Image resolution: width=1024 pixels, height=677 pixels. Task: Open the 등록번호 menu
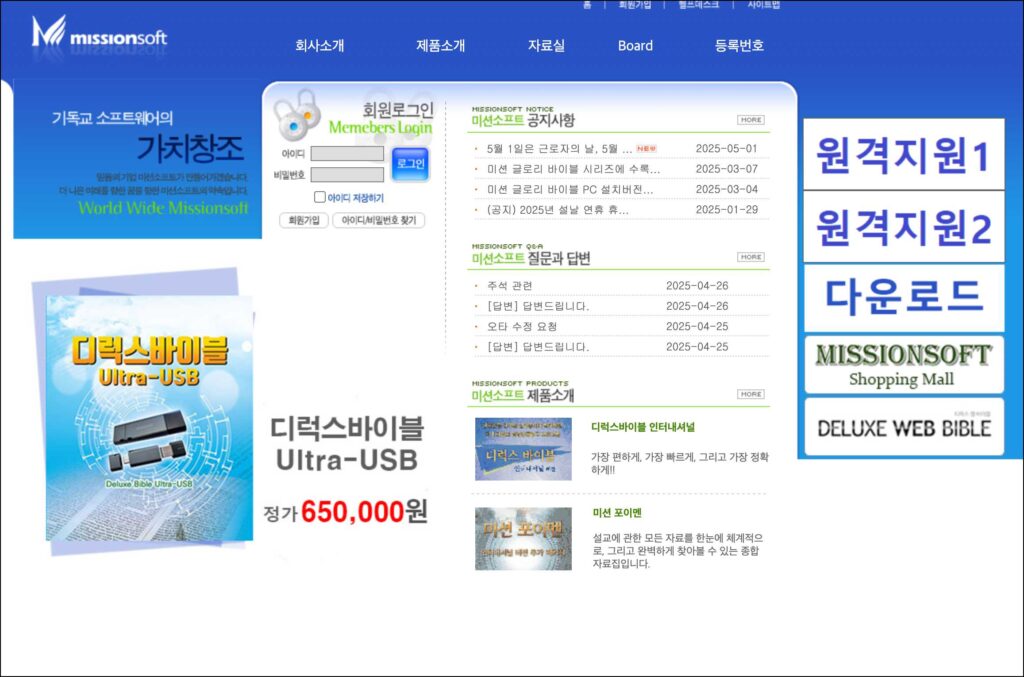click(739, 46)
